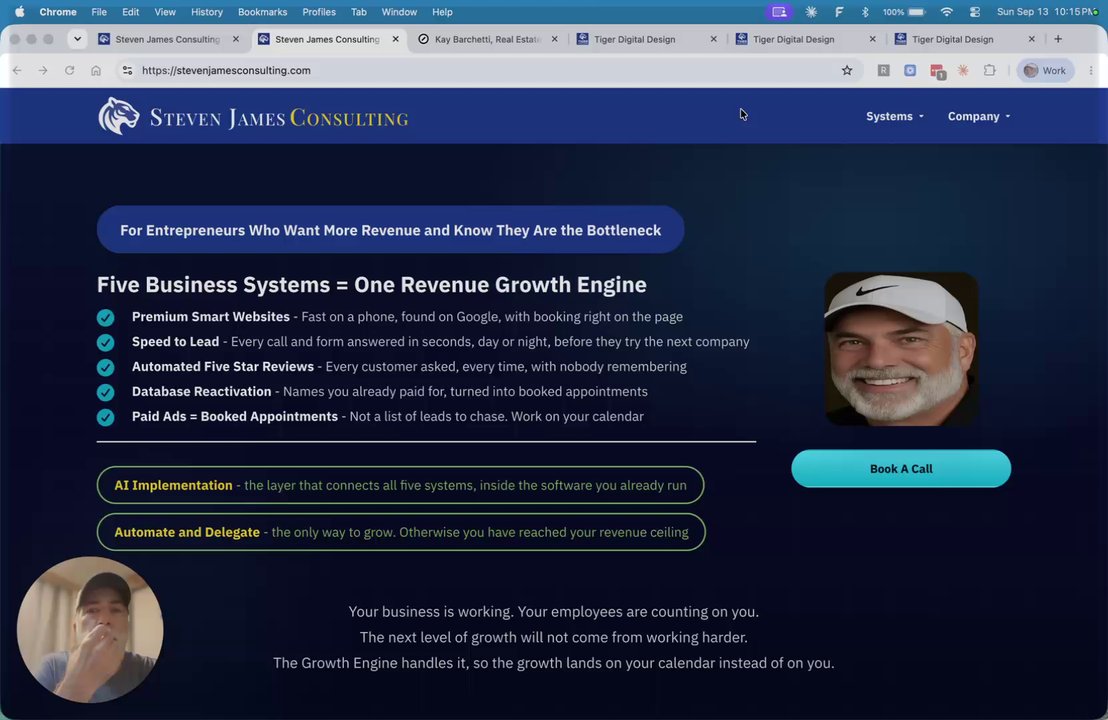Click checkmark beside Automated Five Star Reviews
This screenshot has width=1108, height=720.
105,367
